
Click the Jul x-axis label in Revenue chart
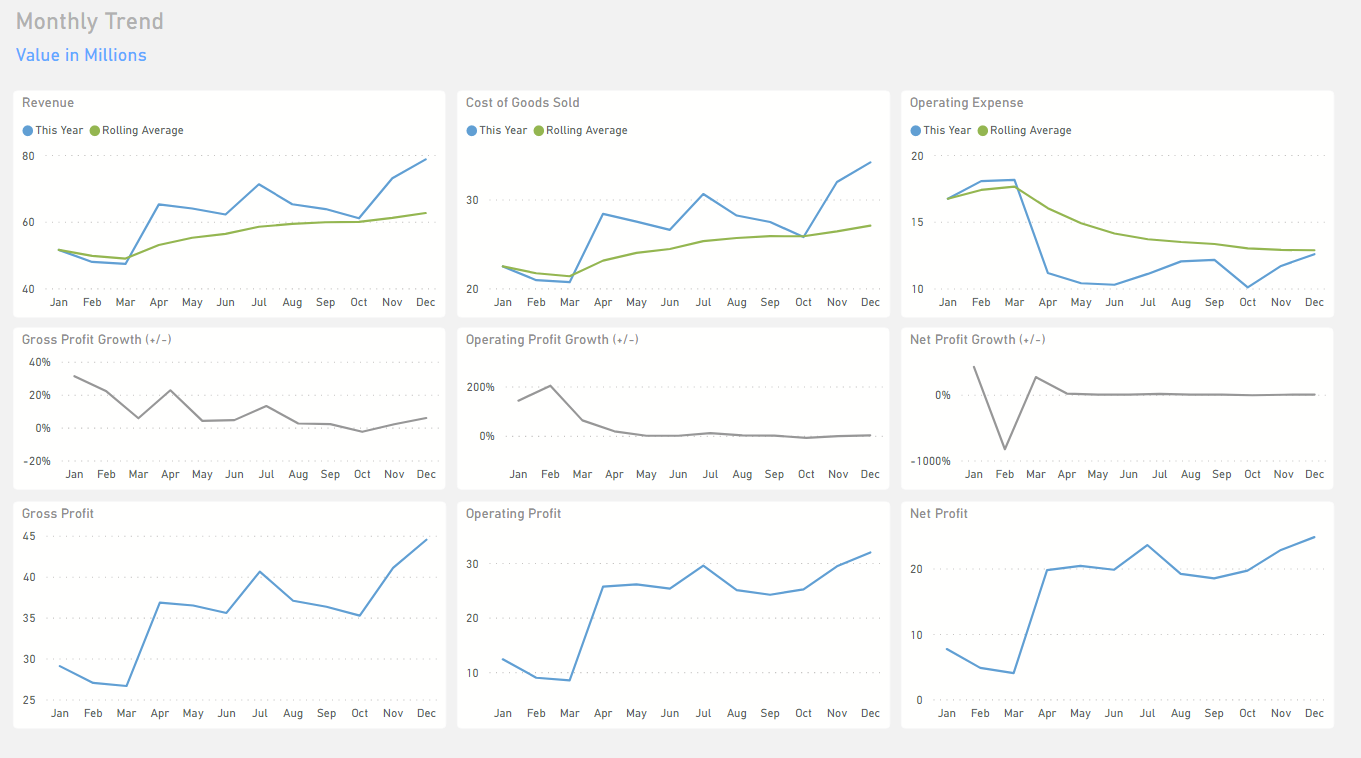[260, 302]
